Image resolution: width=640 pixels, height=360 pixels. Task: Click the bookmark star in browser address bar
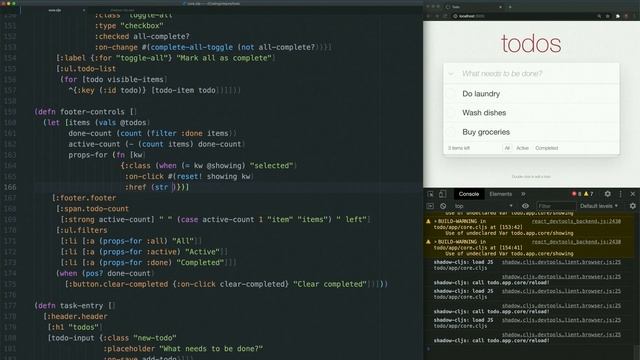pyautogui.click(x=608, y=16)
